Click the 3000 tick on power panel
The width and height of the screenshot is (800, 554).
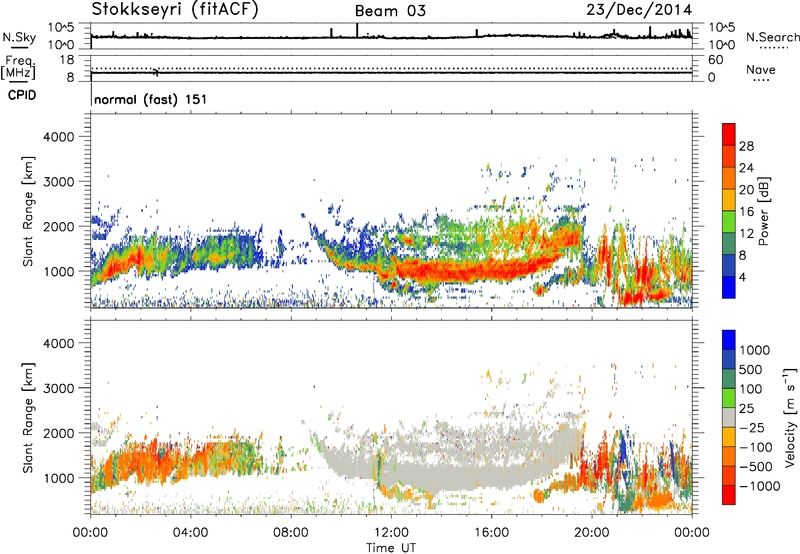pyautogui.click(x=59, y=182)
